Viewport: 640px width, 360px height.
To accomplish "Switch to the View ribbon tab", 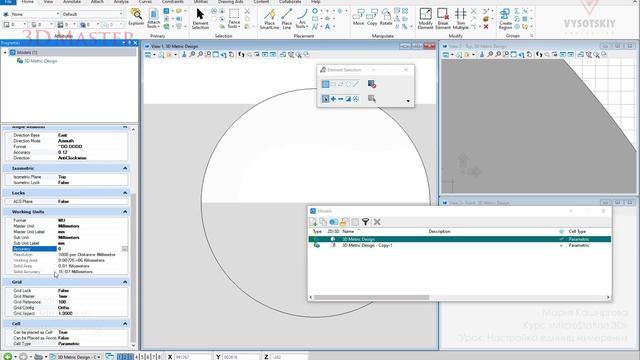I will 48,2.
